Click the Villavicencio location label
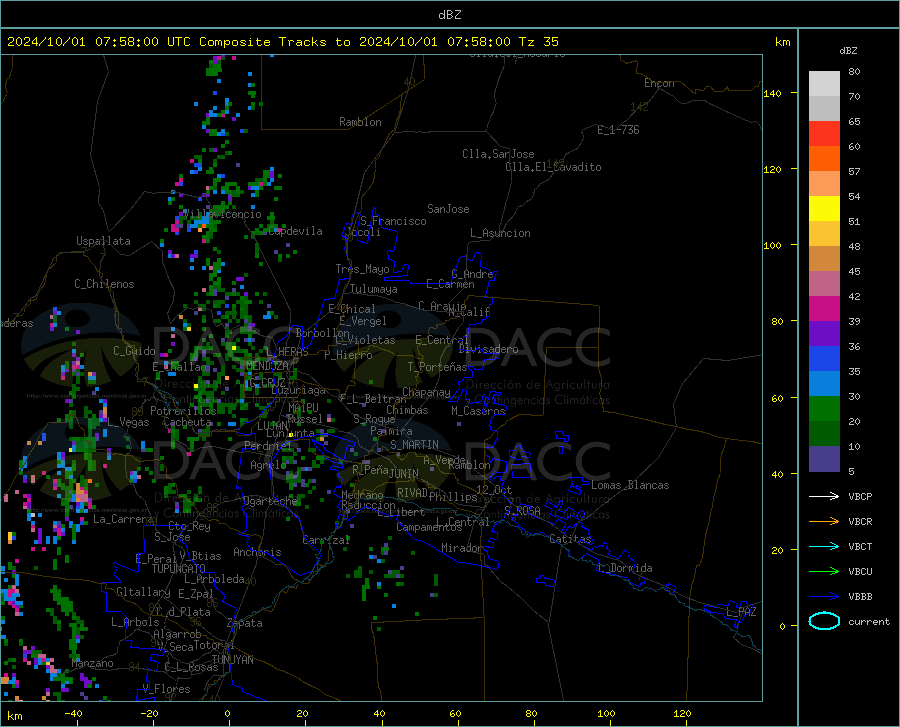Viewport: 900px width, 727px height. click(222, 214)
